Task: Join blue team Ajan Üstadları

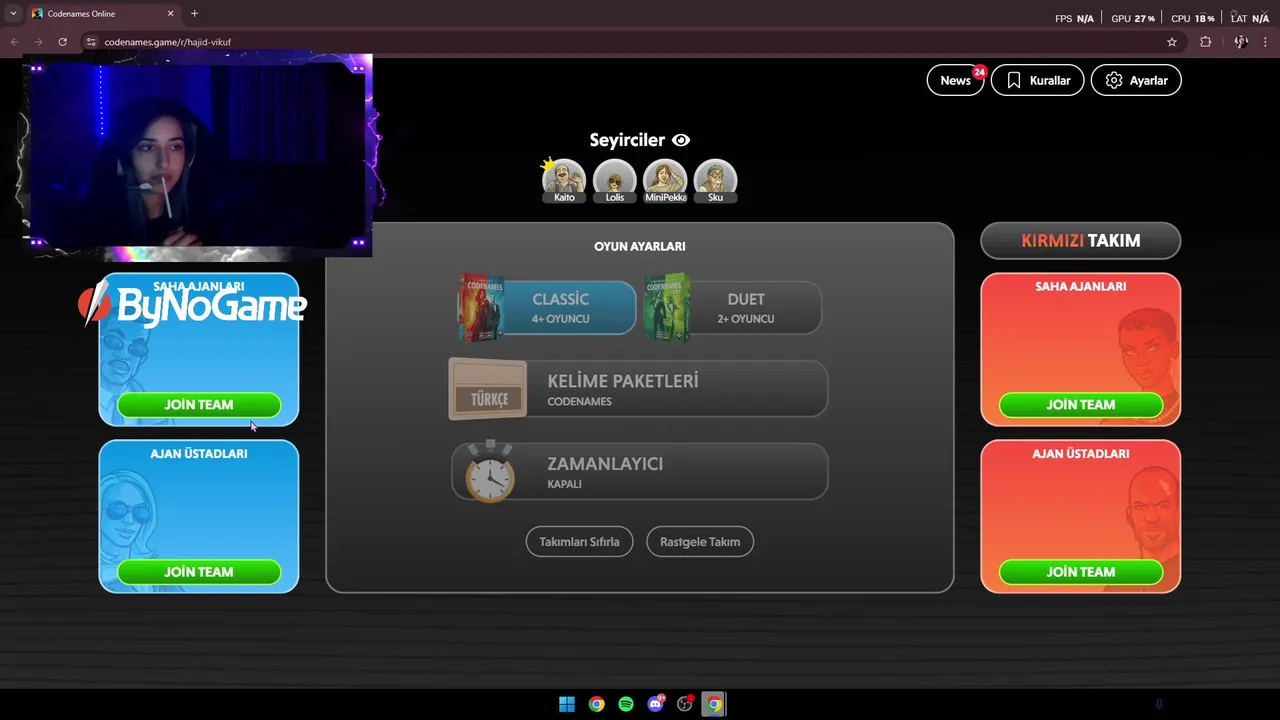Action: 199,572
